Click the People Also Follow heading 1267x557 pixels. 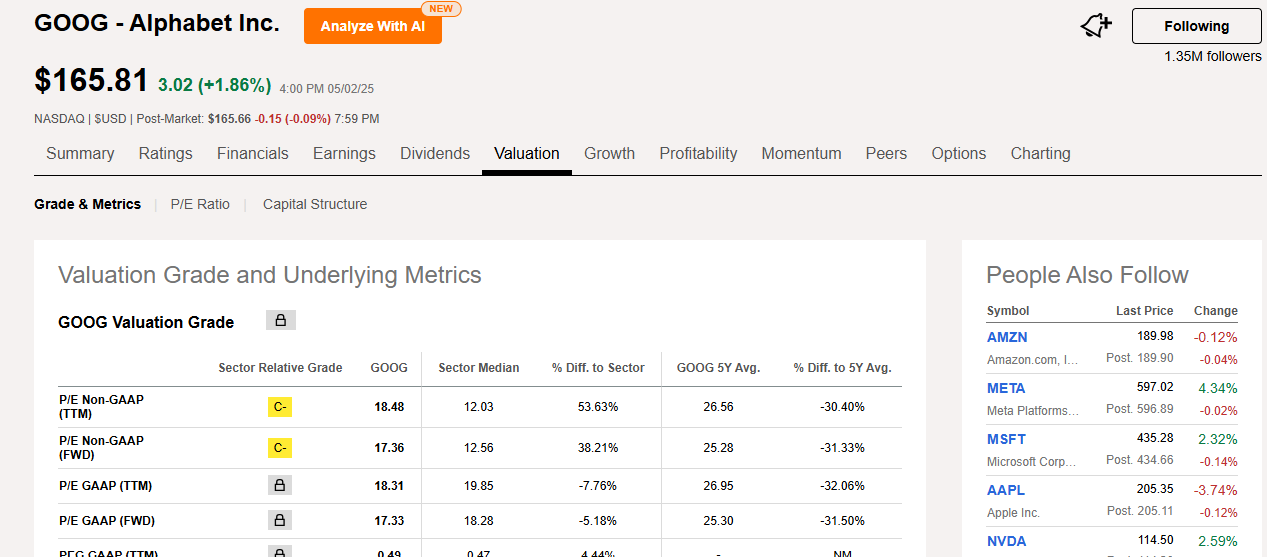click(1087, 275)
